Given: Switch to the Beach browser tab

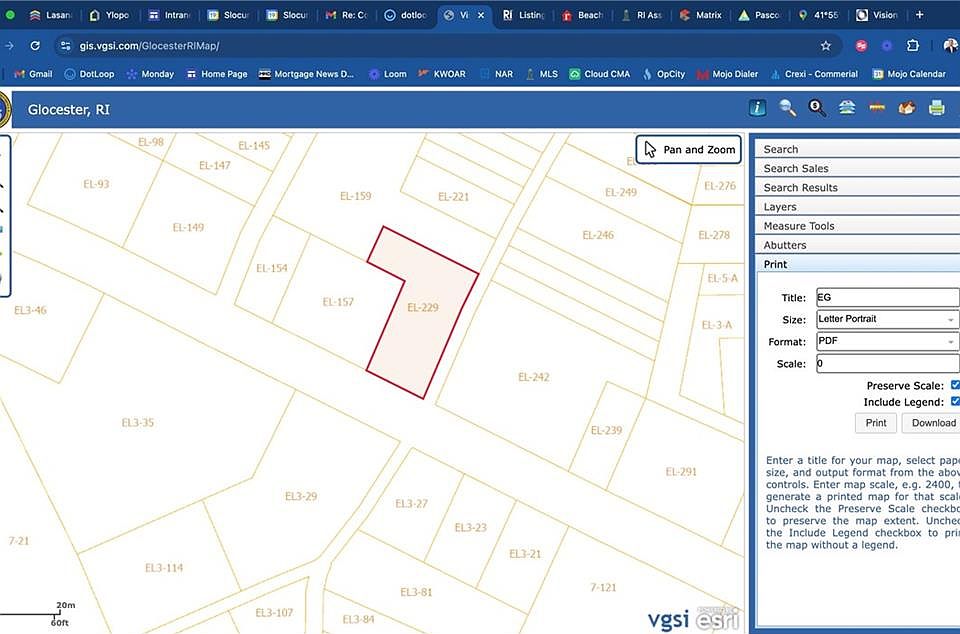Looking at the screenshot, I should pyautogui.click(x=583, y=15).
